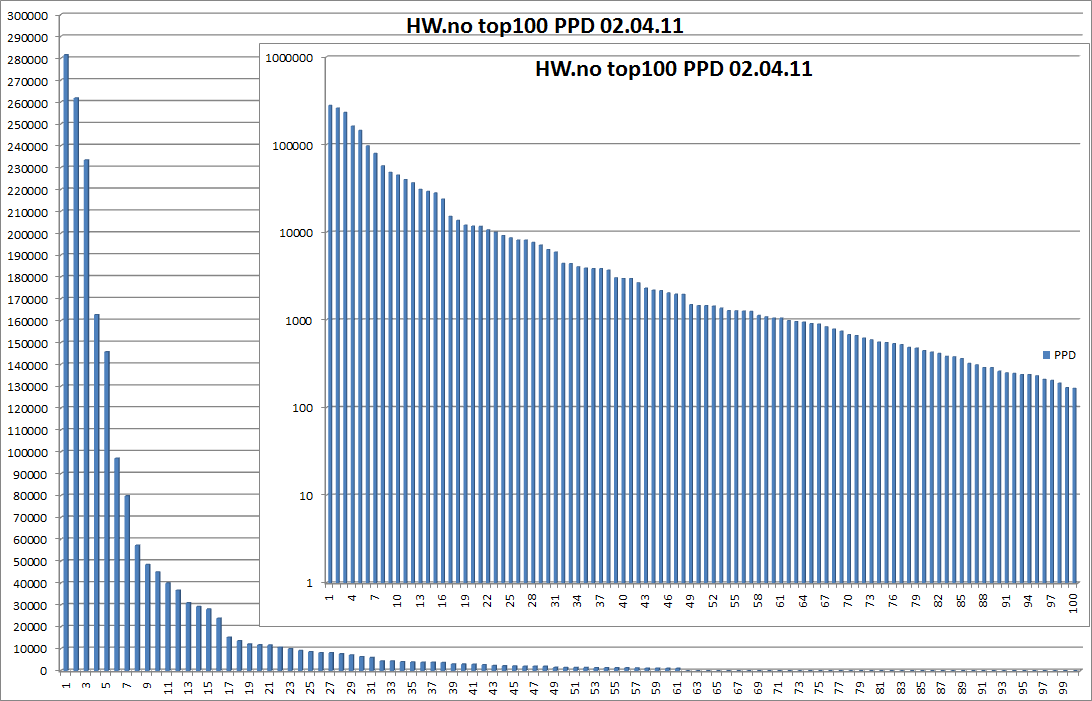
Task: Select the inset chart title HW.no top100 PPD
Action: pyautogui.click(x=673, y=69)
